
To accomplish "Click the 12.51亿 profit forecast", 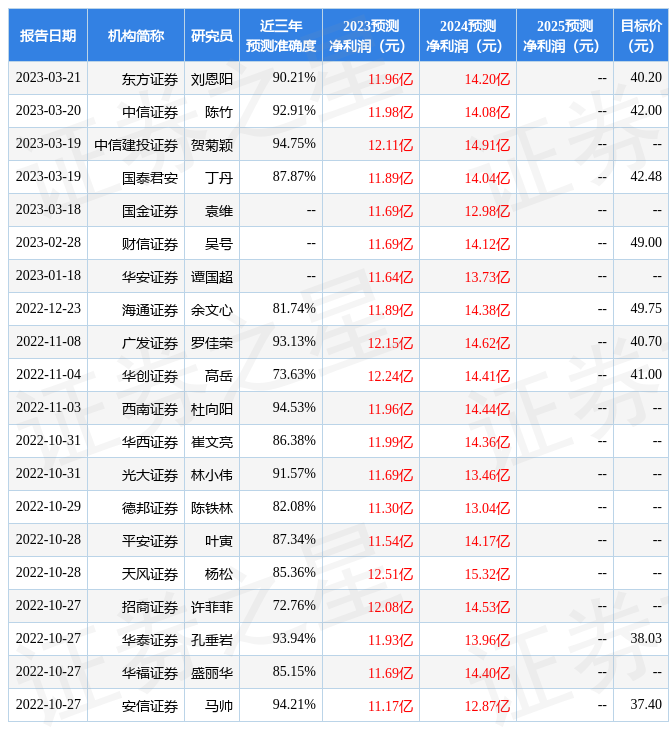I will tap(390, 574).
